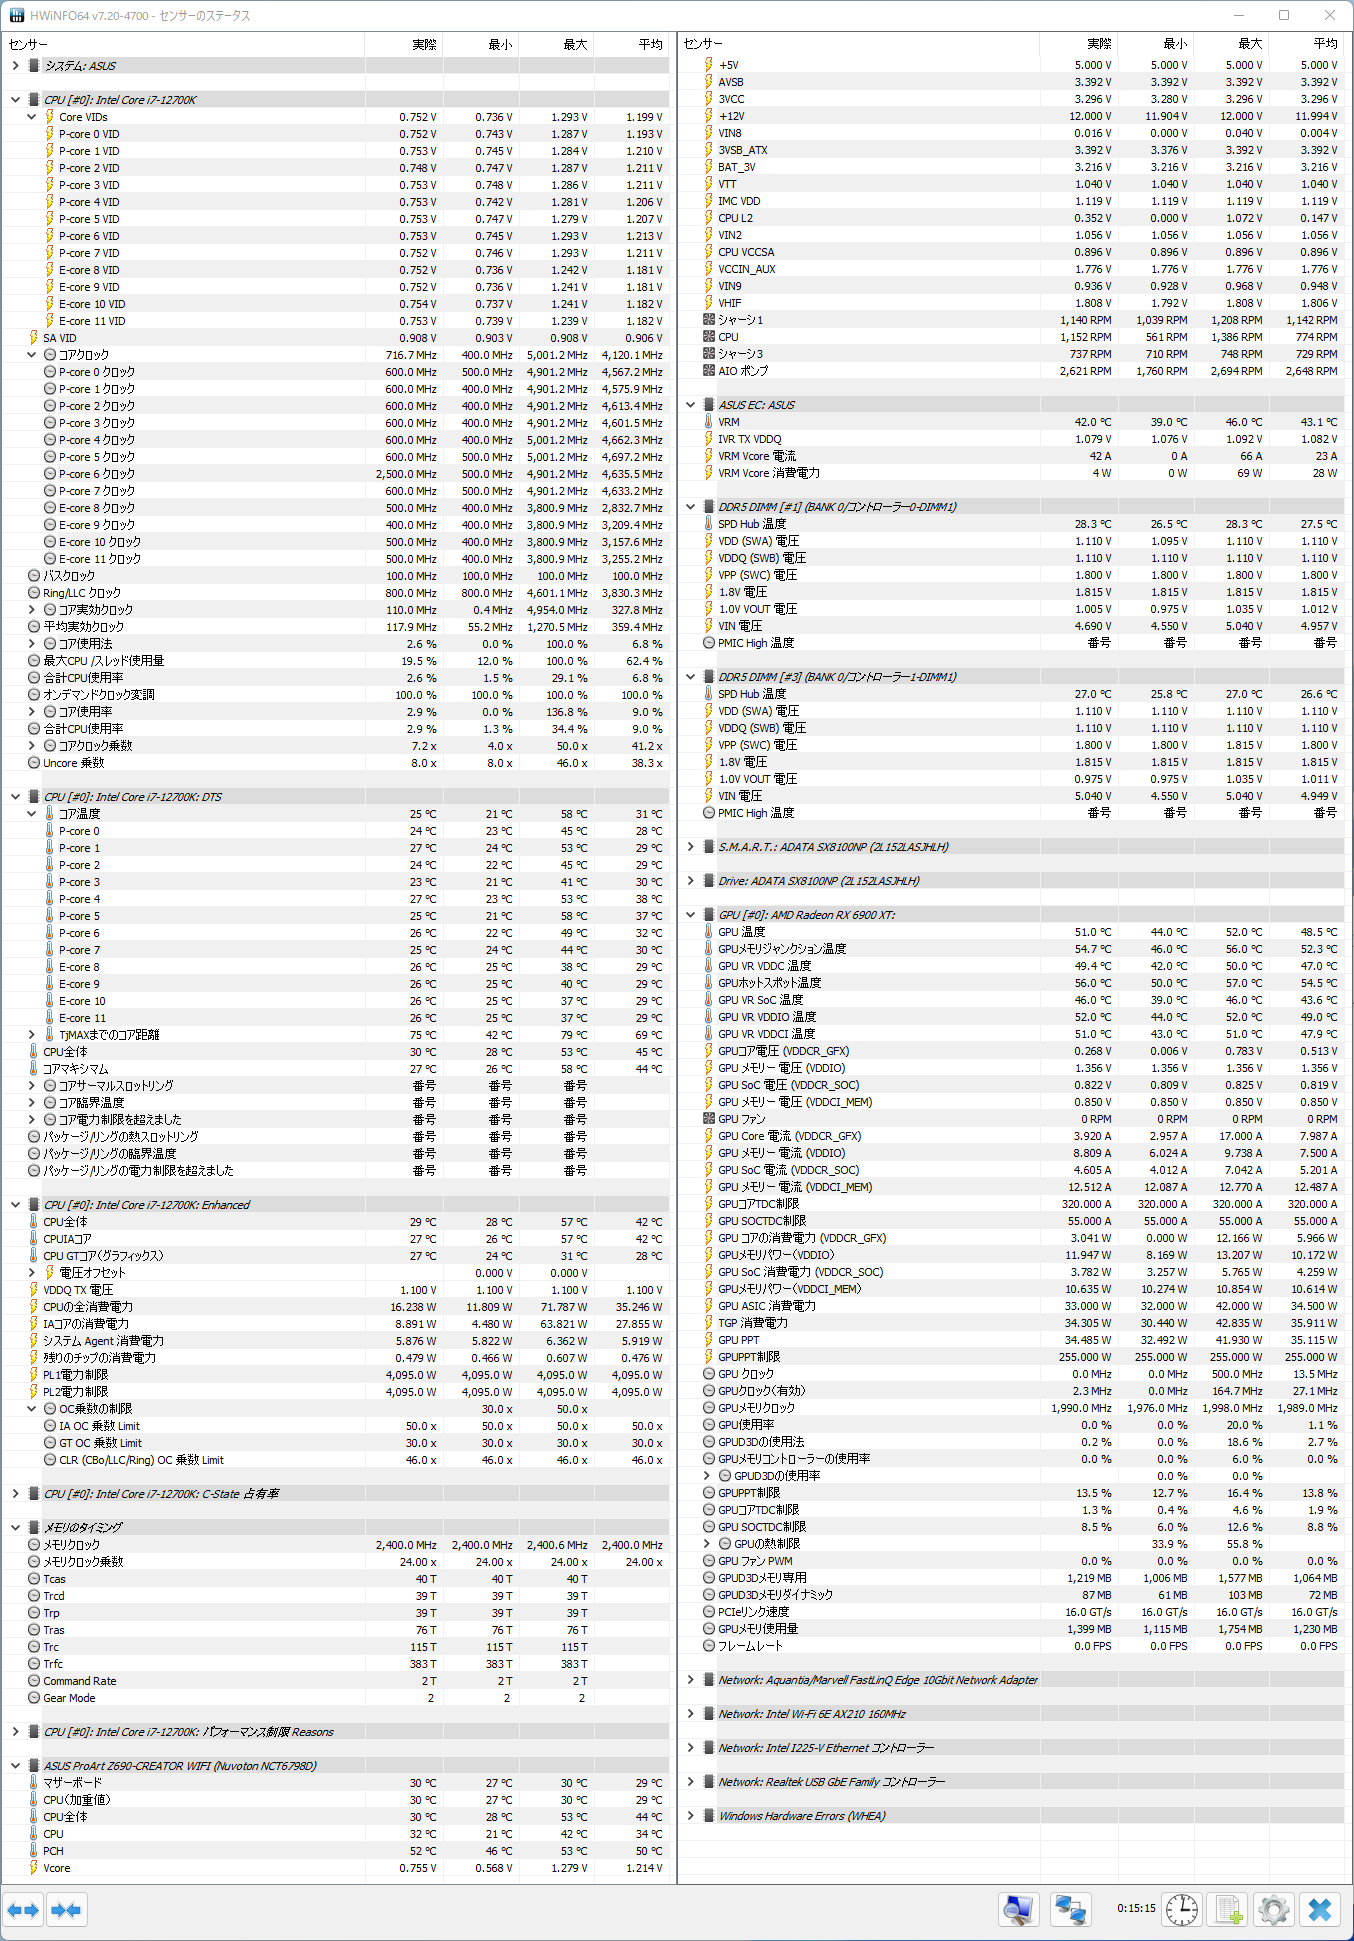Select the Drive: ADATA SX8100NP header row
The height and width of the screenshot is (1941, 1354).
pyautogui.click(x=1011, y=881)
